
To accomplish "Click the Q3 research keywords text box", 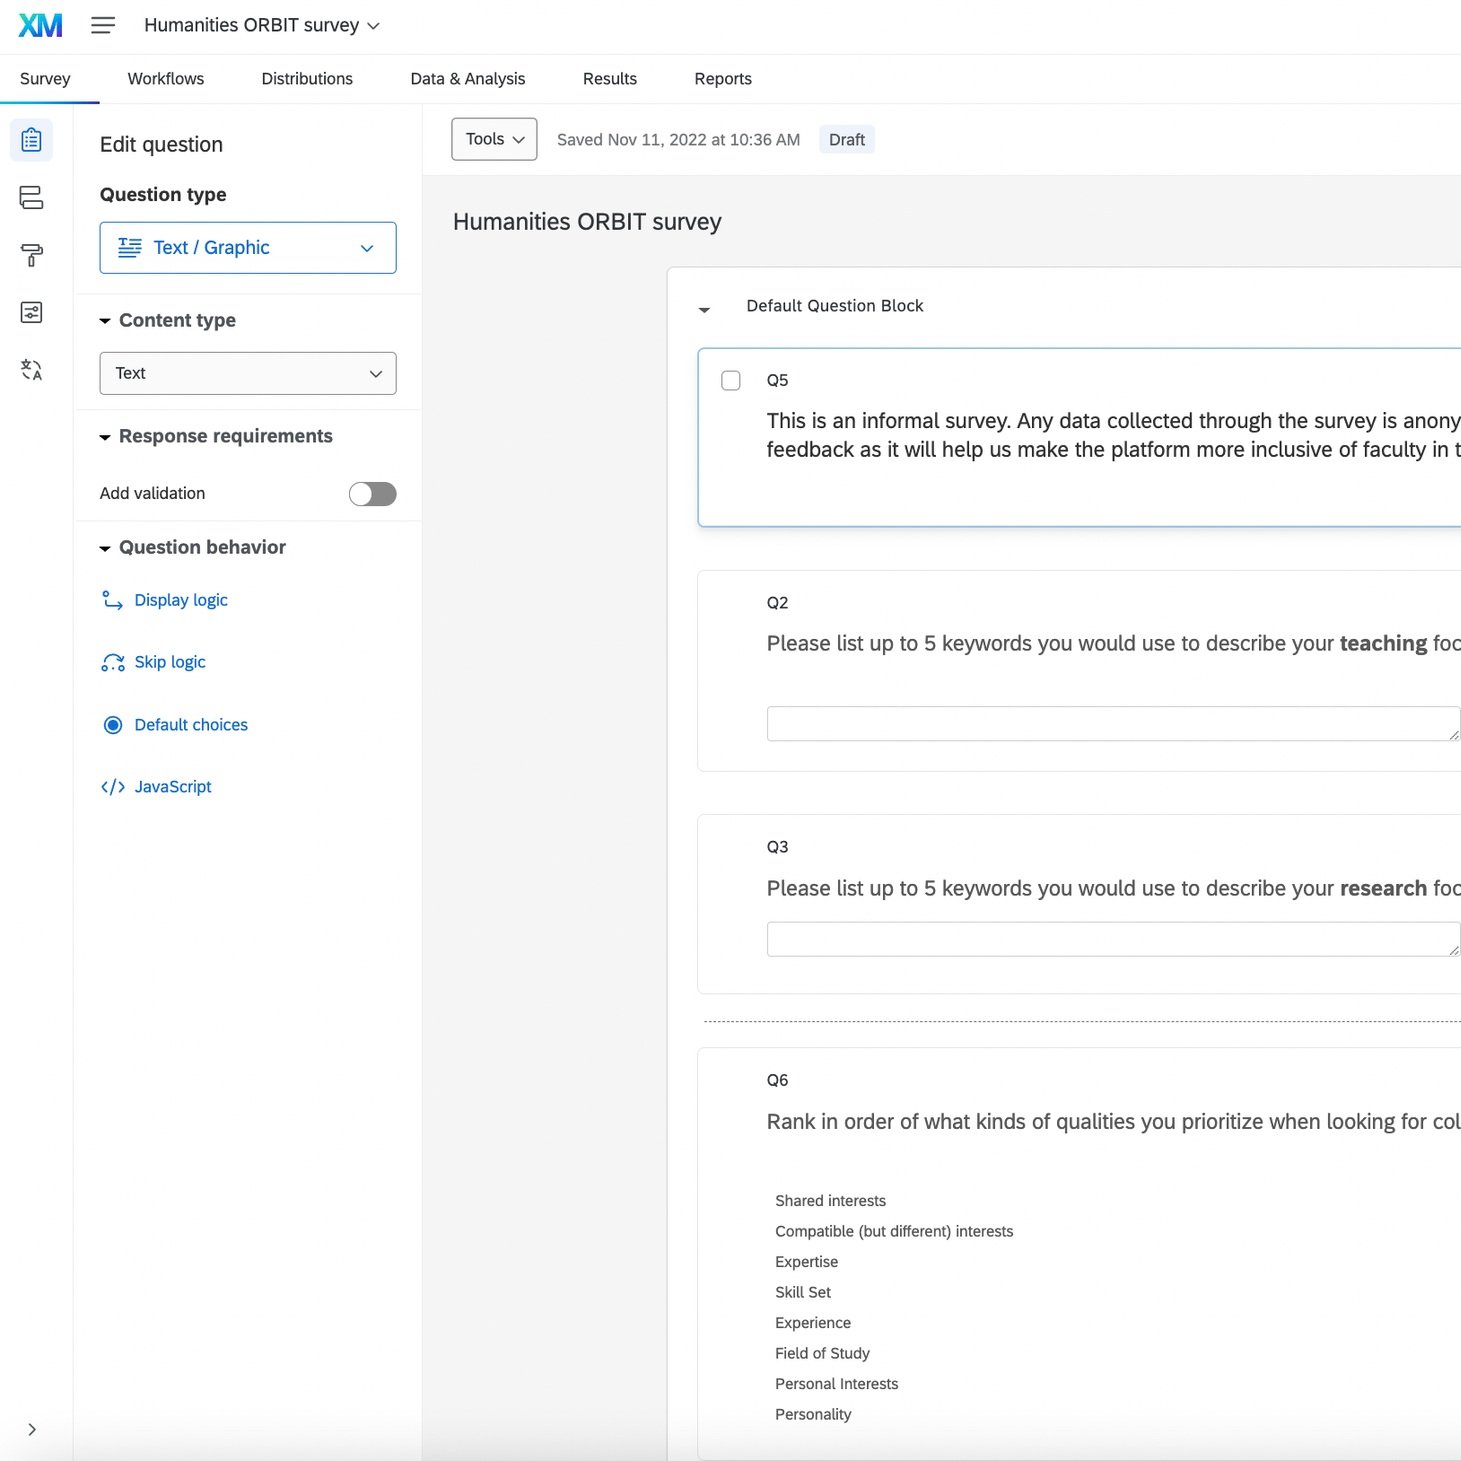I will click(x=1114, y=940).
